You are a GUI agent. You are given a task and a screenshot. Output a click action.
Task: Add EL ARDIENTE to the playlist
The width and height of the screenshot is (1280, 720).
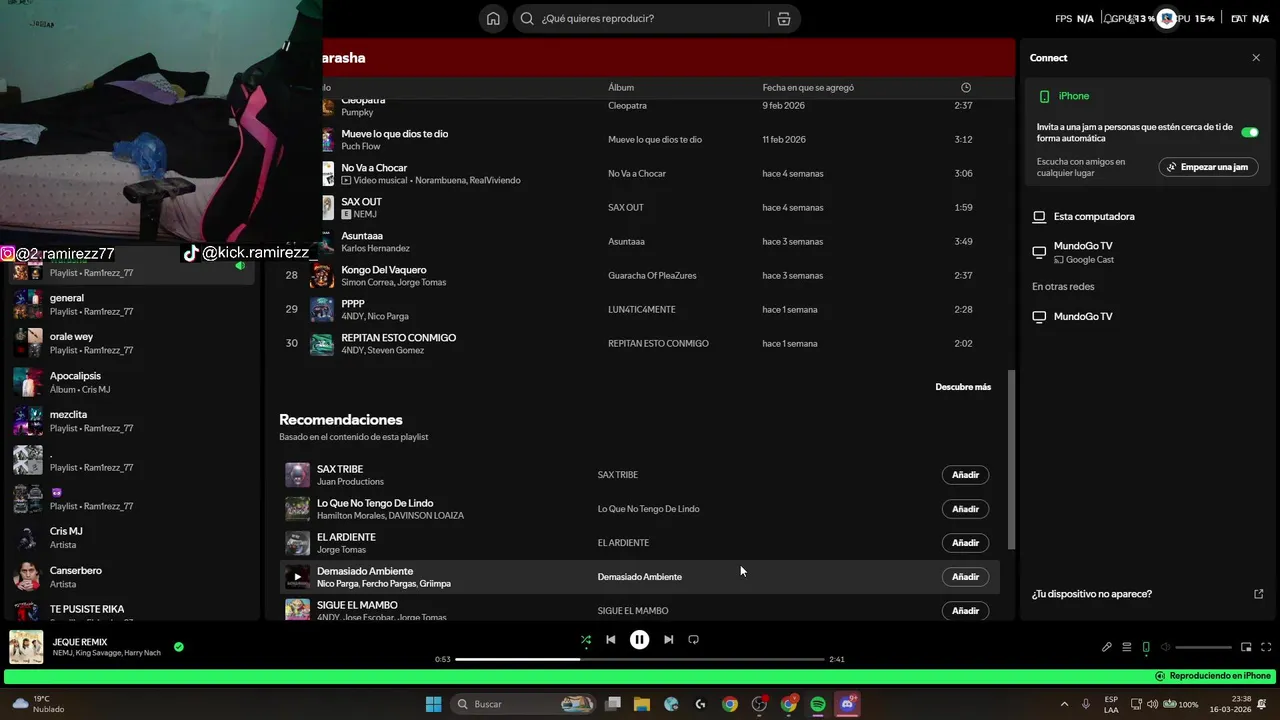click(x=965, y=543)
